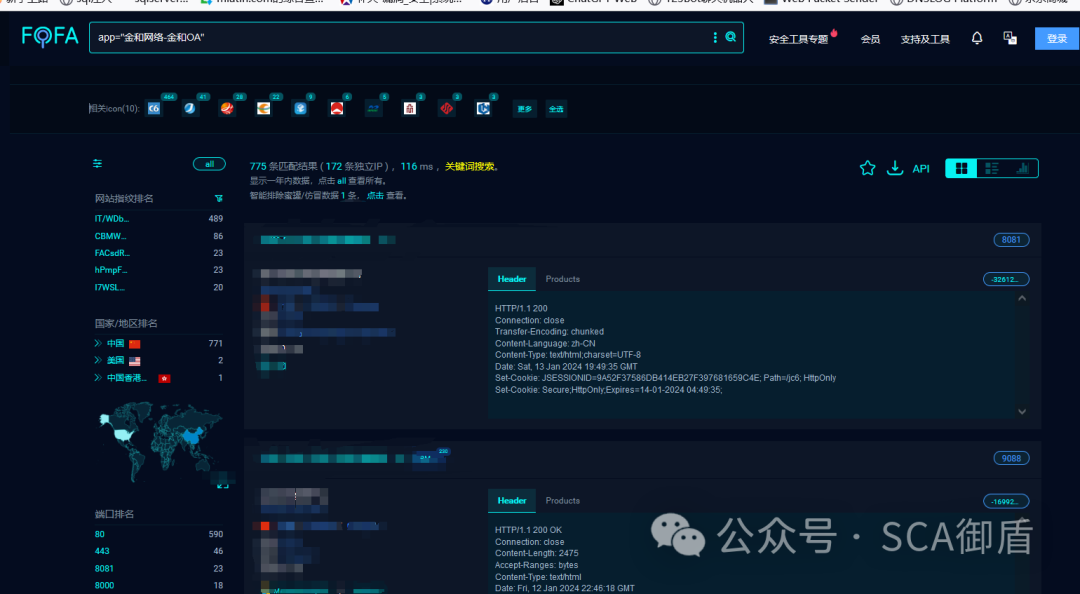Select Header tab in the 8081 result

pos(512,279)
